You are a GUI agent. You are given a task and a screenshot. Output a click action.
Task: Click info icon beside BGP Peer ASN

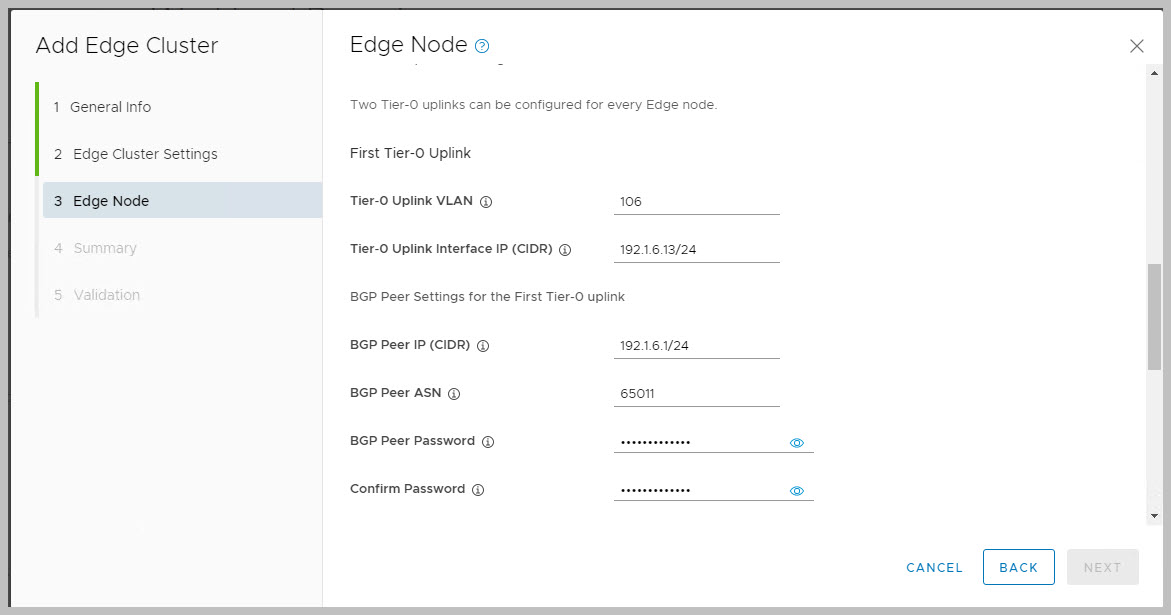pos(453,394)
